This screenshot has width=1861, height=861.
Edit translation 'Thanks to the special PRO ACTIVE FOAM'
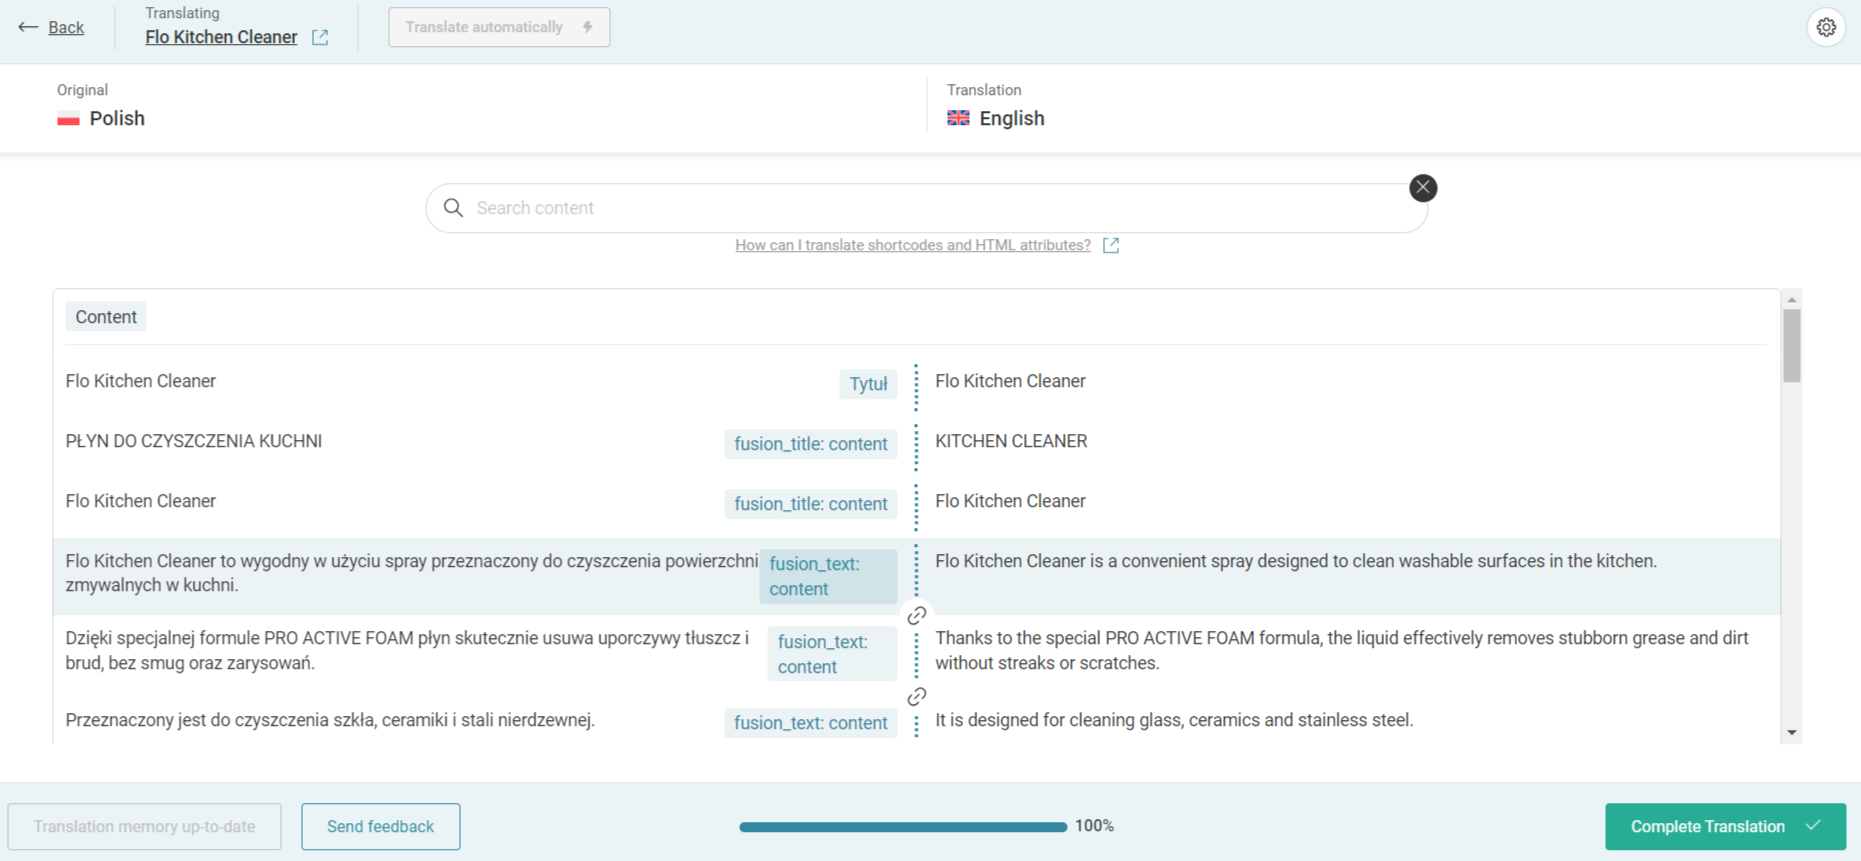click(x=1342, y=650)
